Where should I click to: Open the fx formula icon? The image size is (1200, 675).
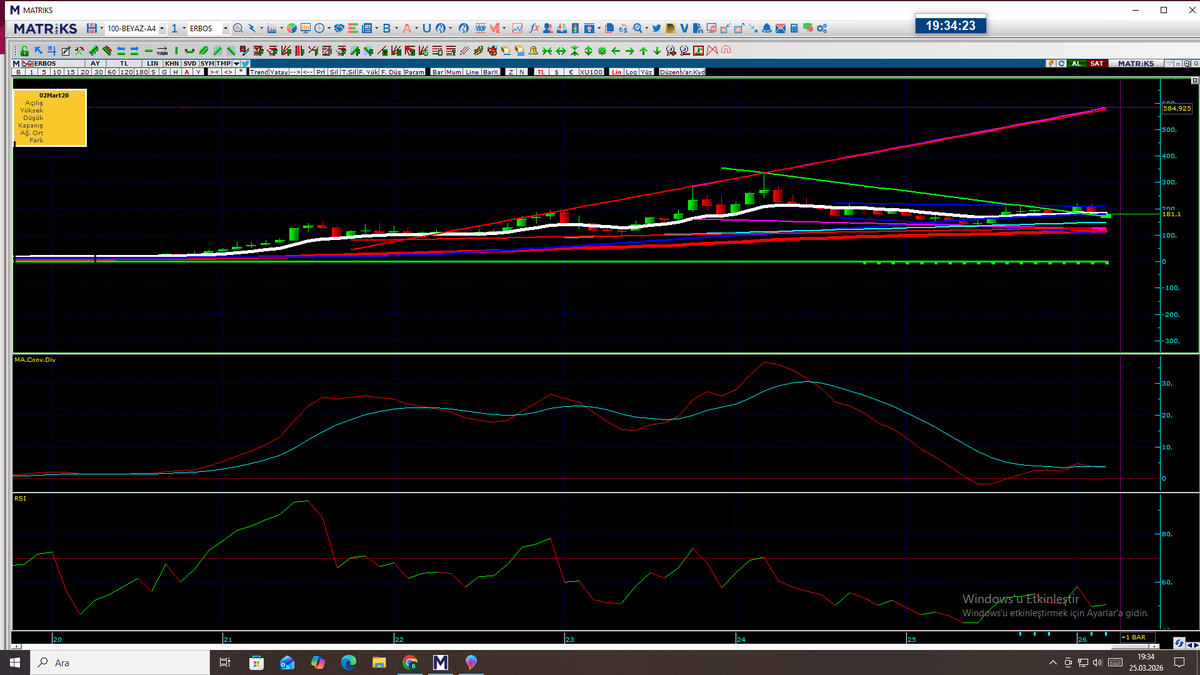(534, 28)
